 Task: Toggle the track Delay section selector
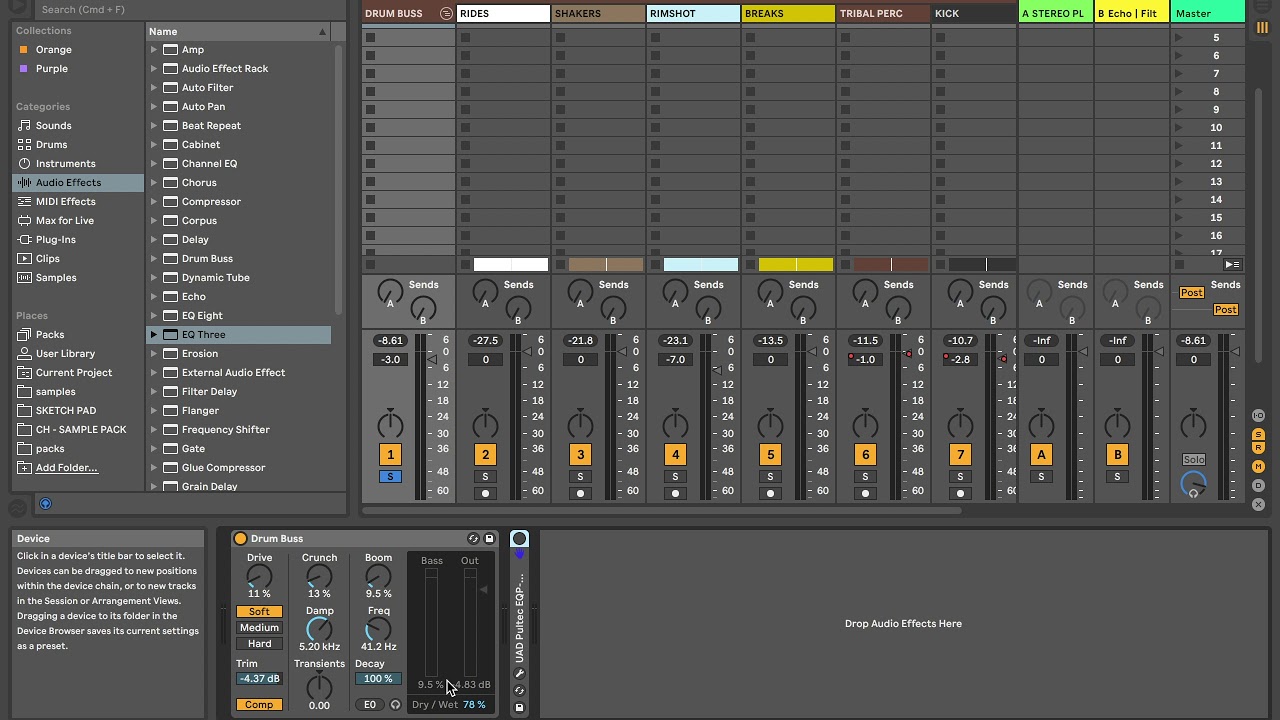pos(1259,485)
